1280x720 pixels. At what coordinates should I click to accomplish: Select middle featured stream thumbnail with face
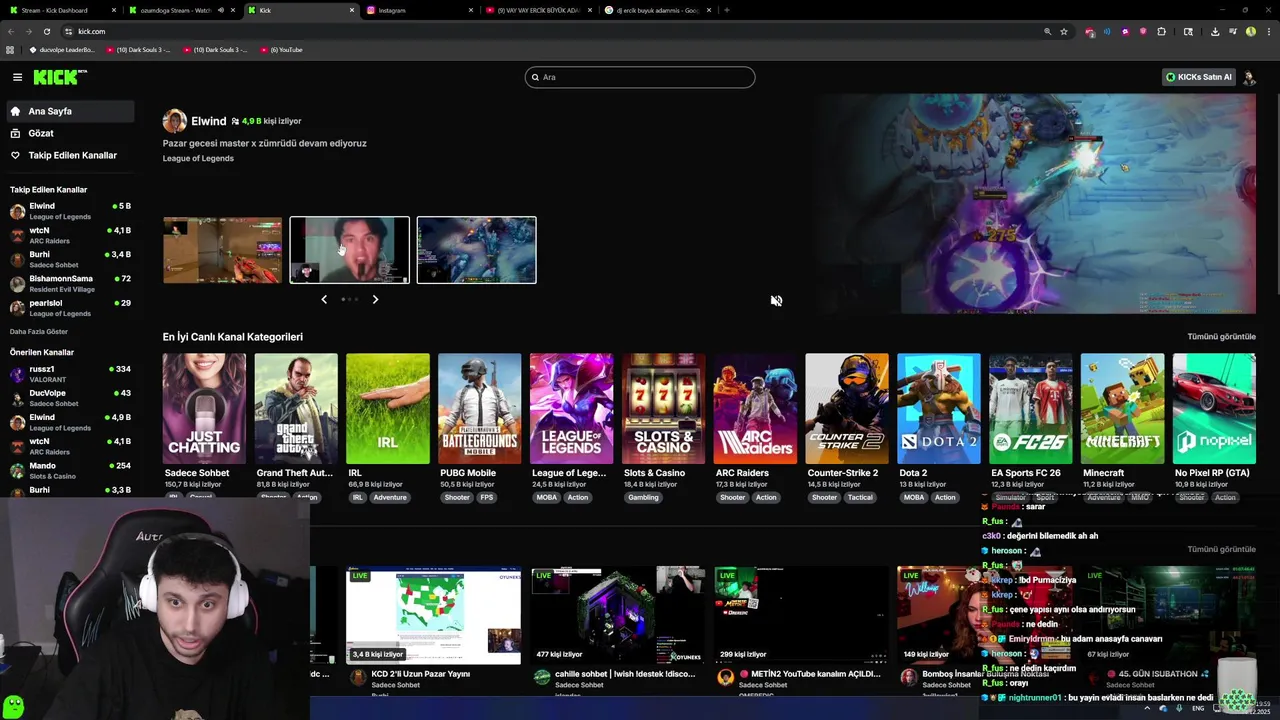pyautogui.click(x=349, y=250)
